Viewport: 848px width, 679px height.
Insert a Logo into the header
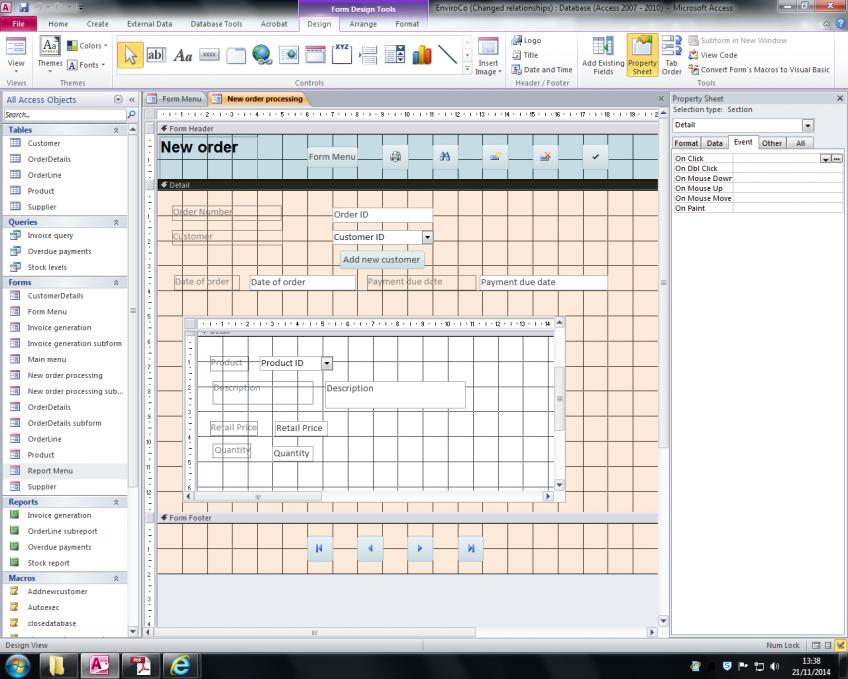tap(527, 41)
